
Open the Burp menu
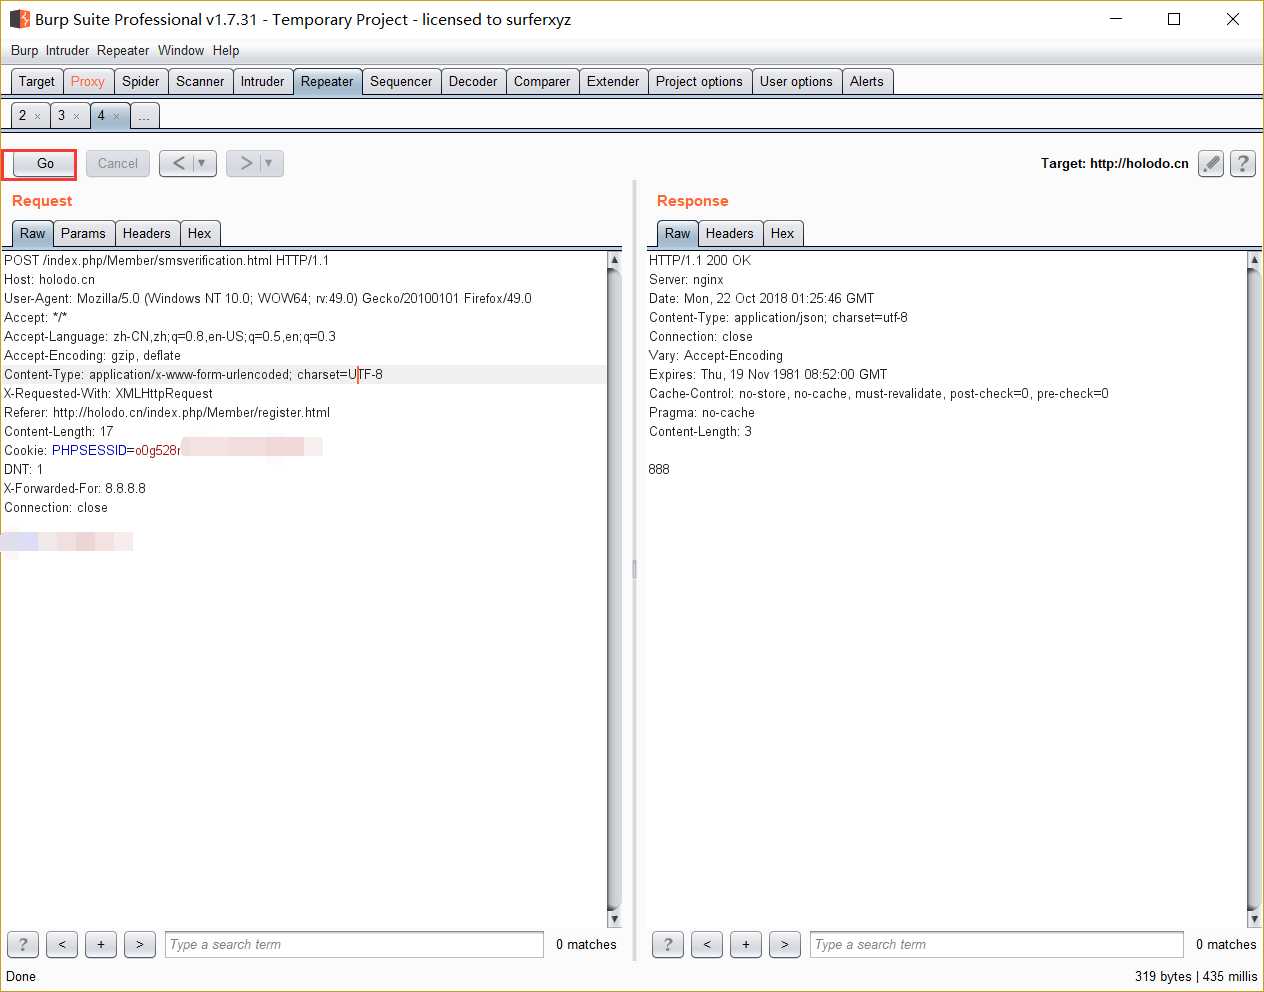coord(24,50)
